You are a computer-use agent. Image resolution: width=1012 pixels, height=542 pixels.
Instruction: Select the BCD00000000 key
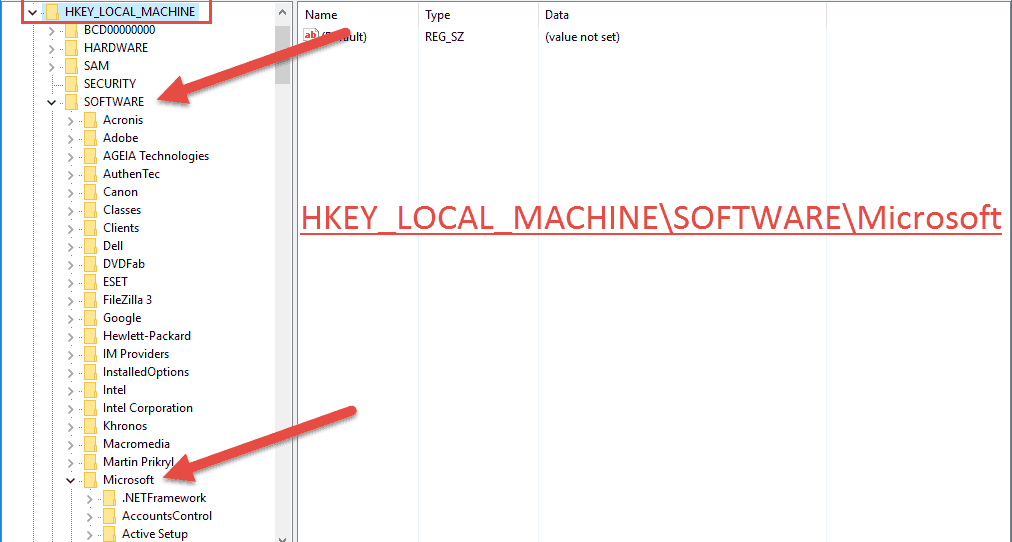[x=119, y=30]
